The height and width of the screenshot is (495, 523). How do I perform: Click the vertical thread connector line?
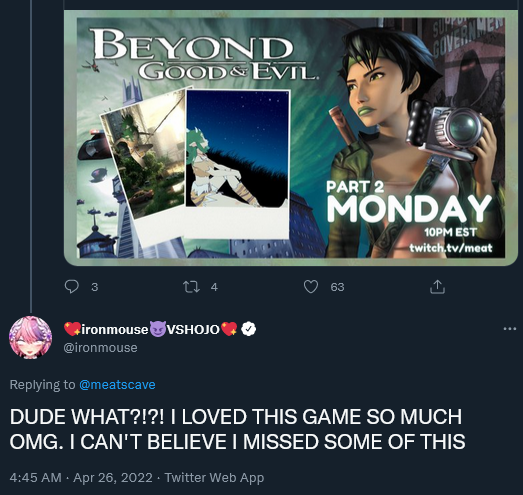(31, 156)
